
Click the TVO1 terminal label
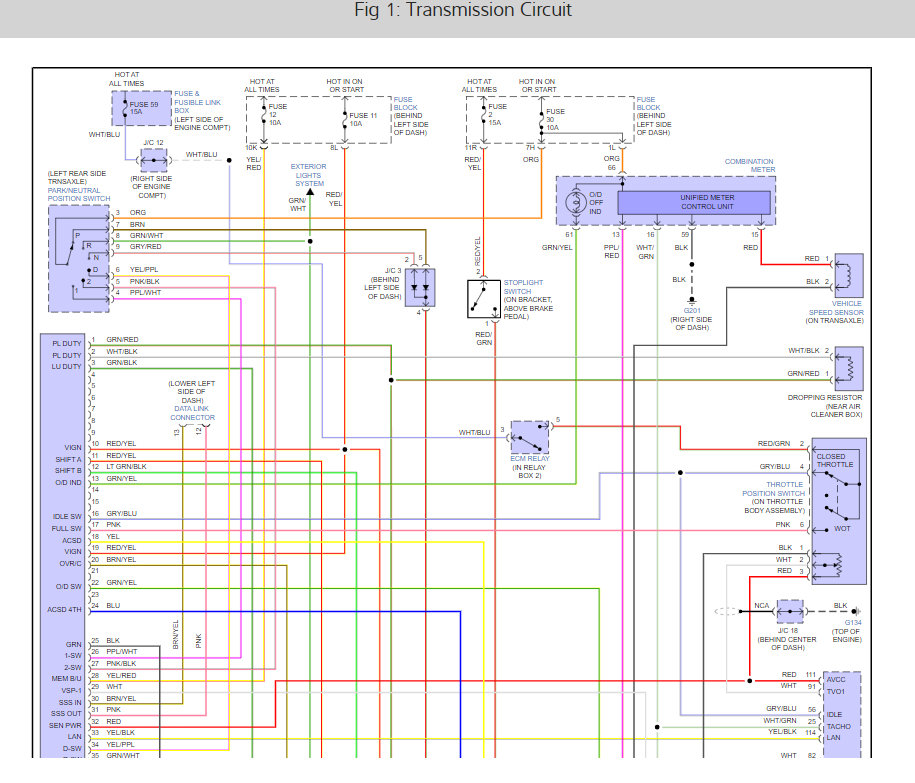click(x=836, y=692)
